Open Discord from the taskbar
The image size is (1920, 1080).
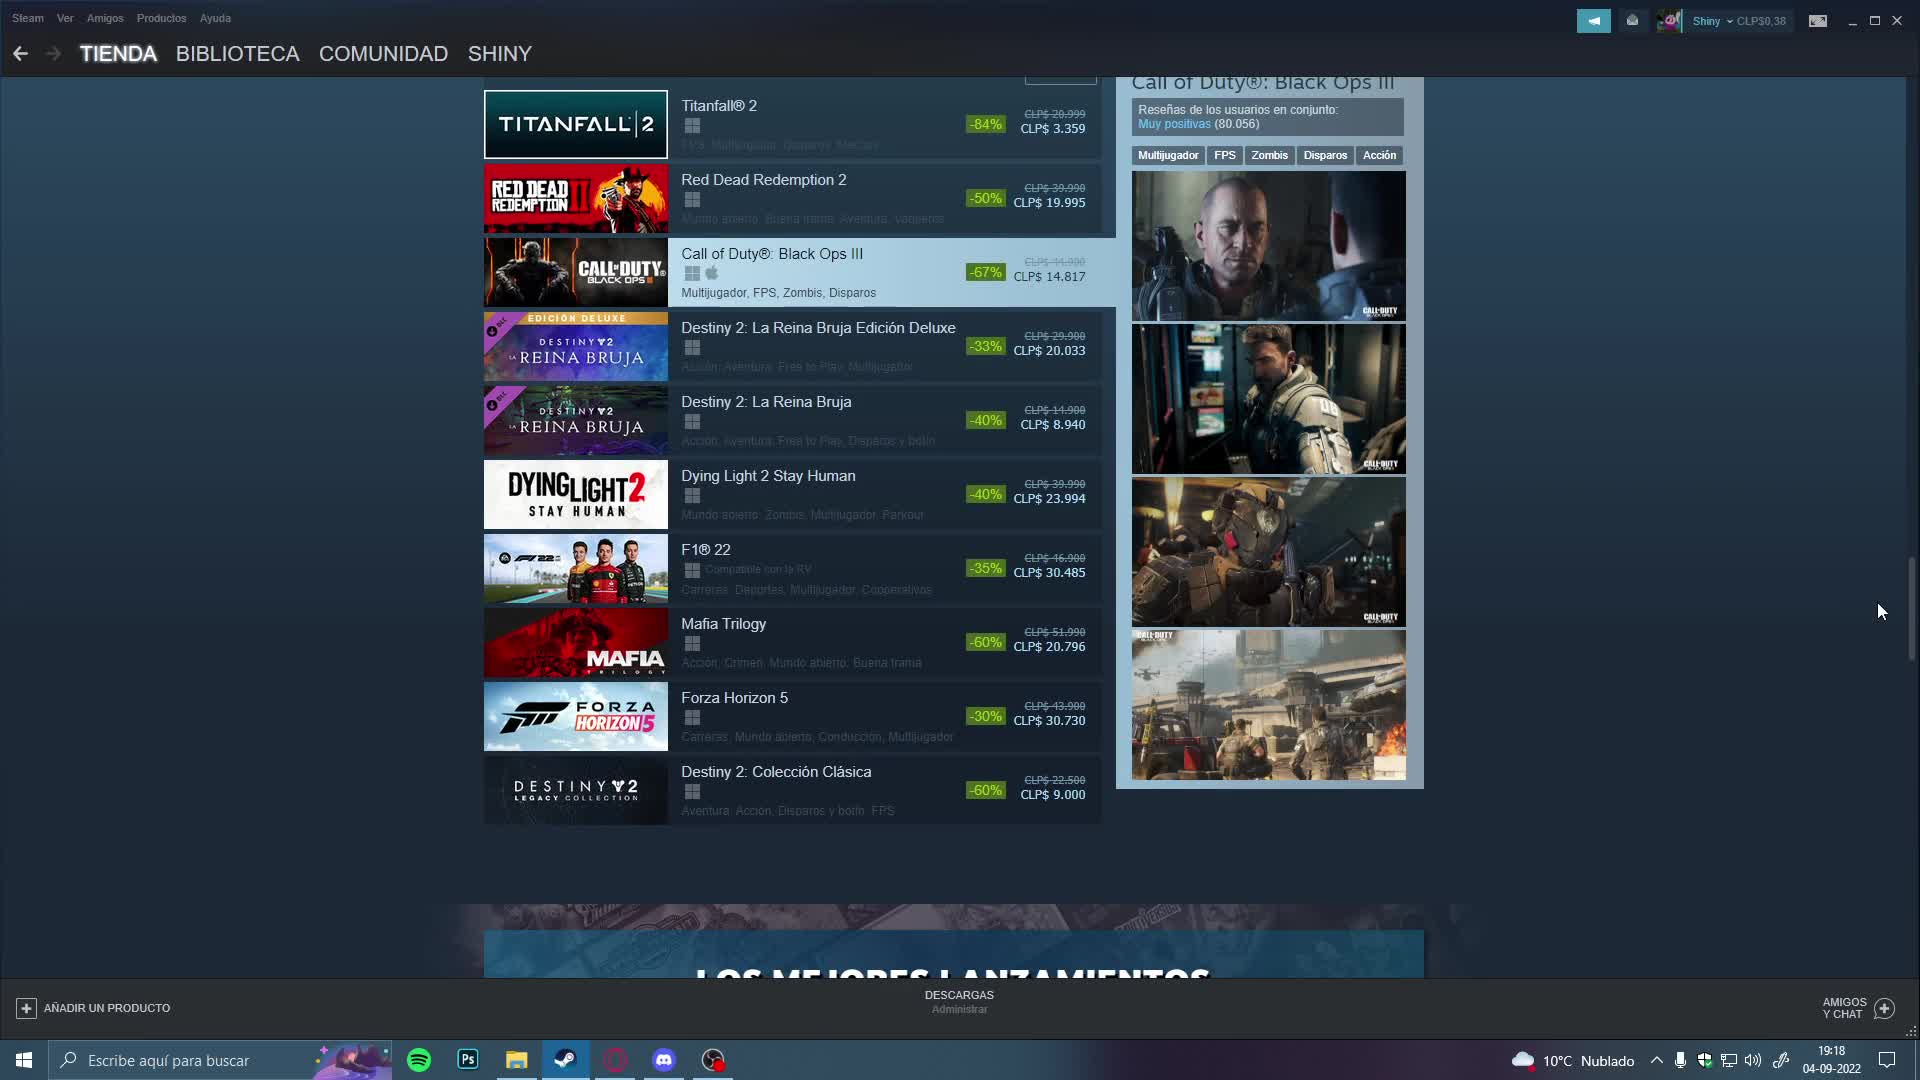(664, 1060)
